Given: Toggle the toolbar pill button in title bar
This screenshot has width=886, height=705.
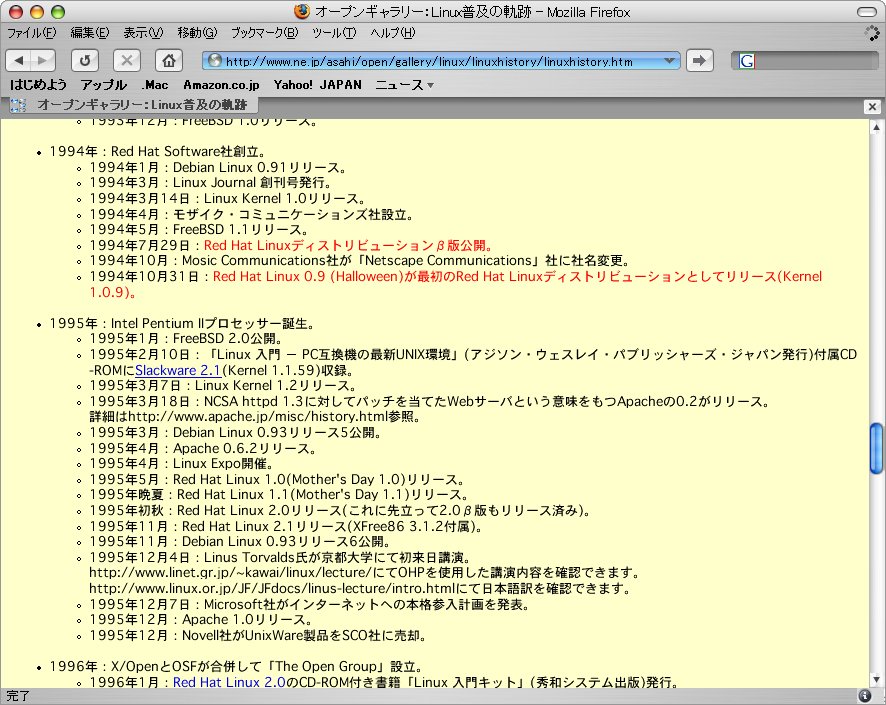Looking at the screenshot, I should click(x=866, y=12).
